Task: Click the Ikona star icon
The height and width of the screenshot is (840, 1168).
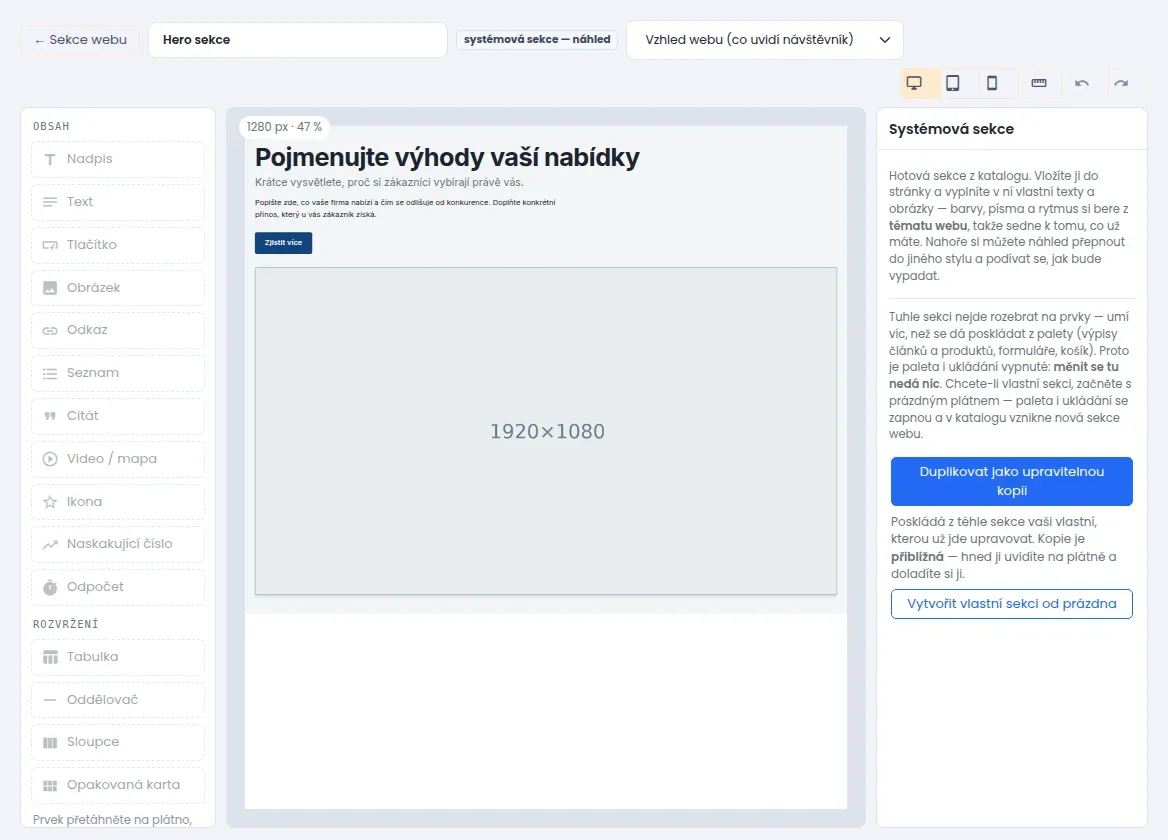Action: click(50, 502)
